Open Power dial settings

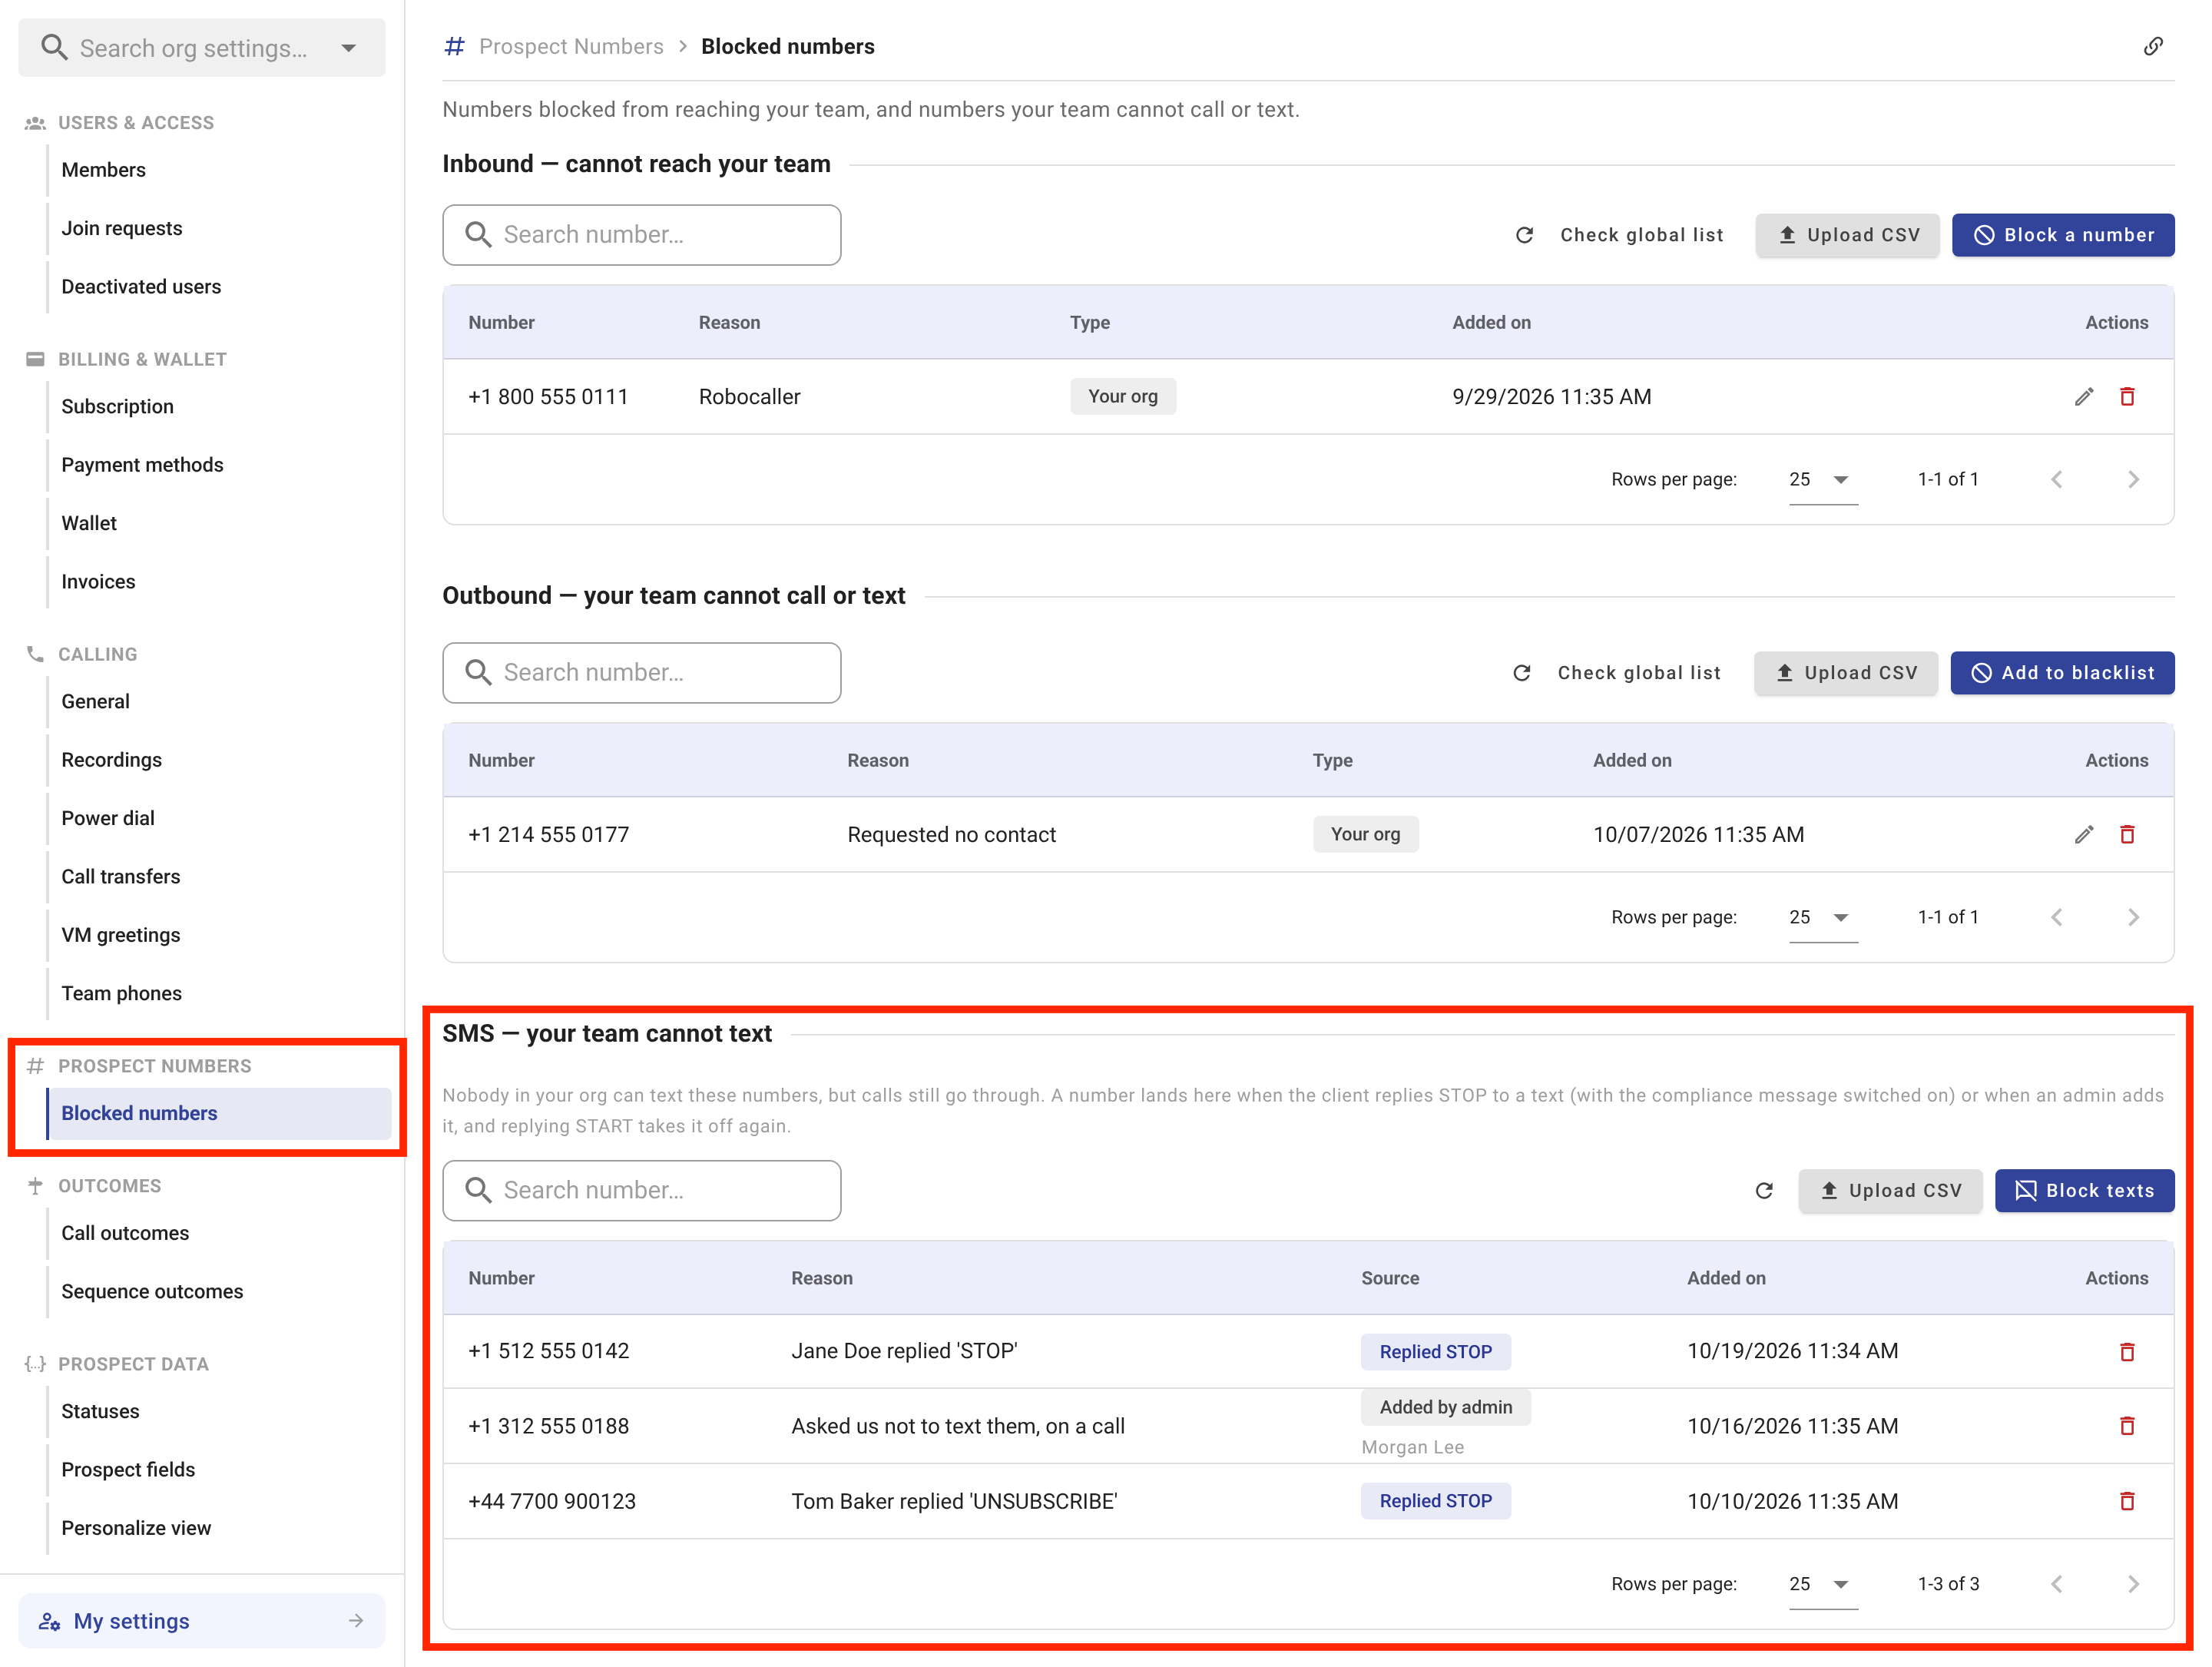108,818
